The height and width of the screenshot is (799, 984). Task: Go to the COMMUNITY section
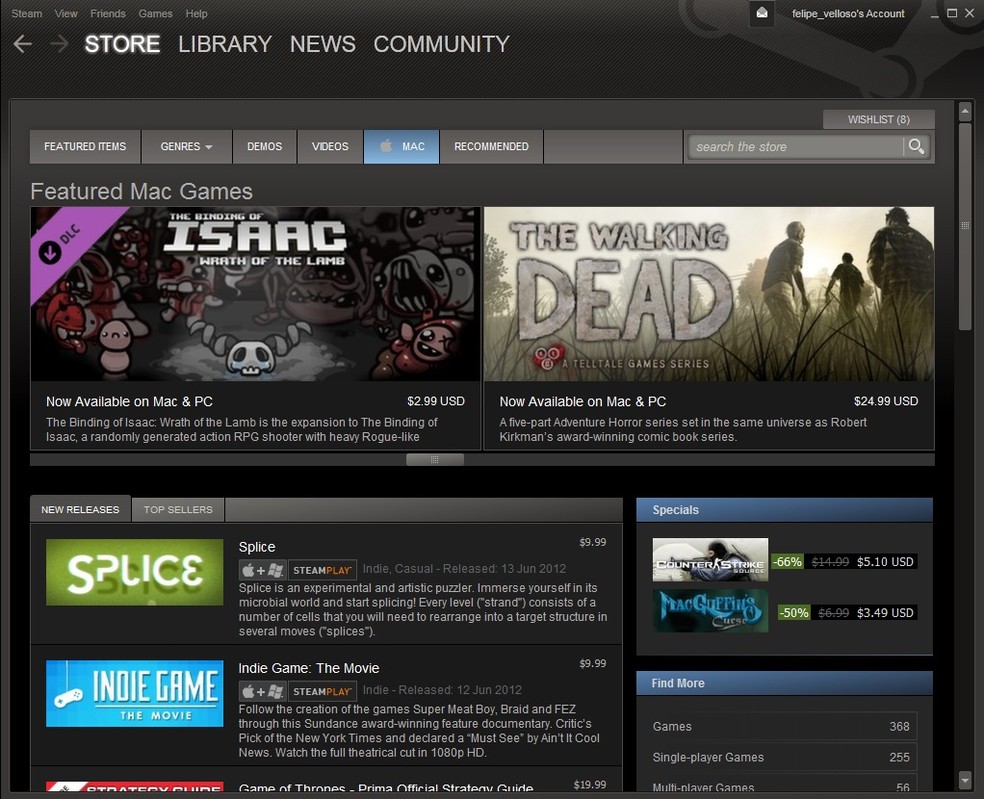click(x=441, y=44)
